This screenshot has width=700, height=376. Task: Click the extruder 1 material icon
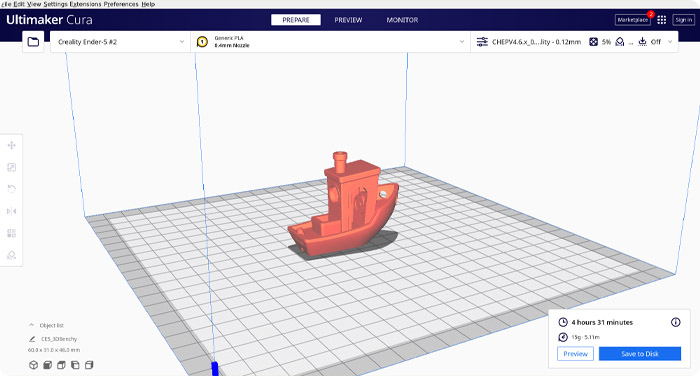[202, 42]
